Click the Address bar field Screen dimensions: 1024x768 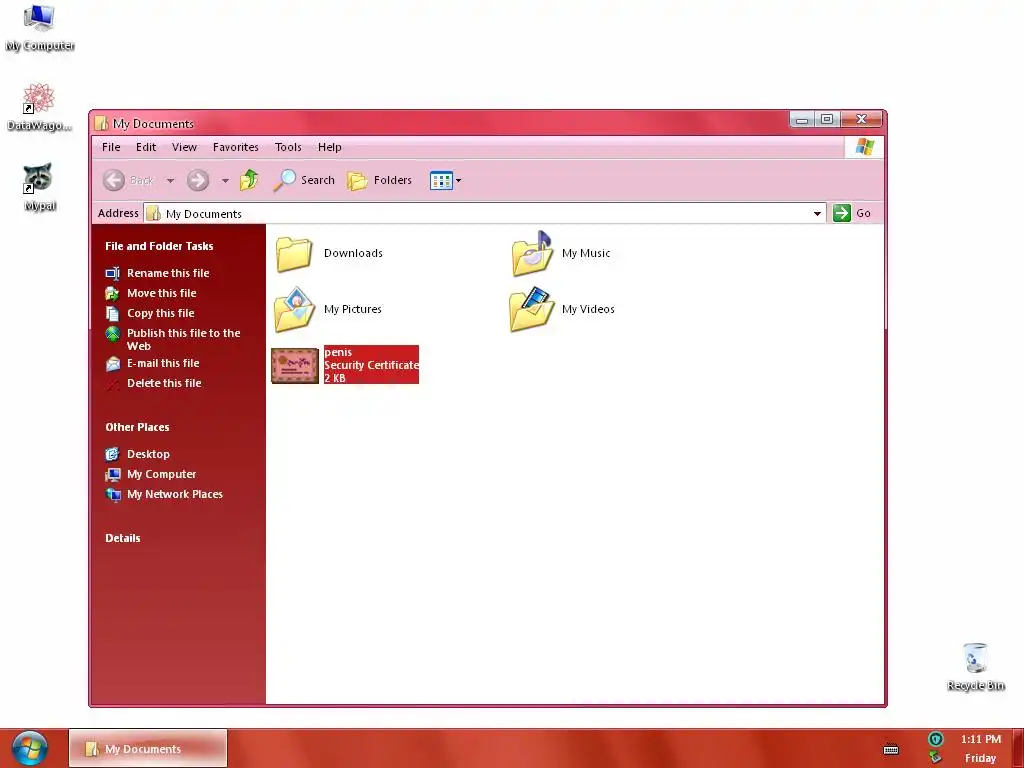(x=485, y=214)
